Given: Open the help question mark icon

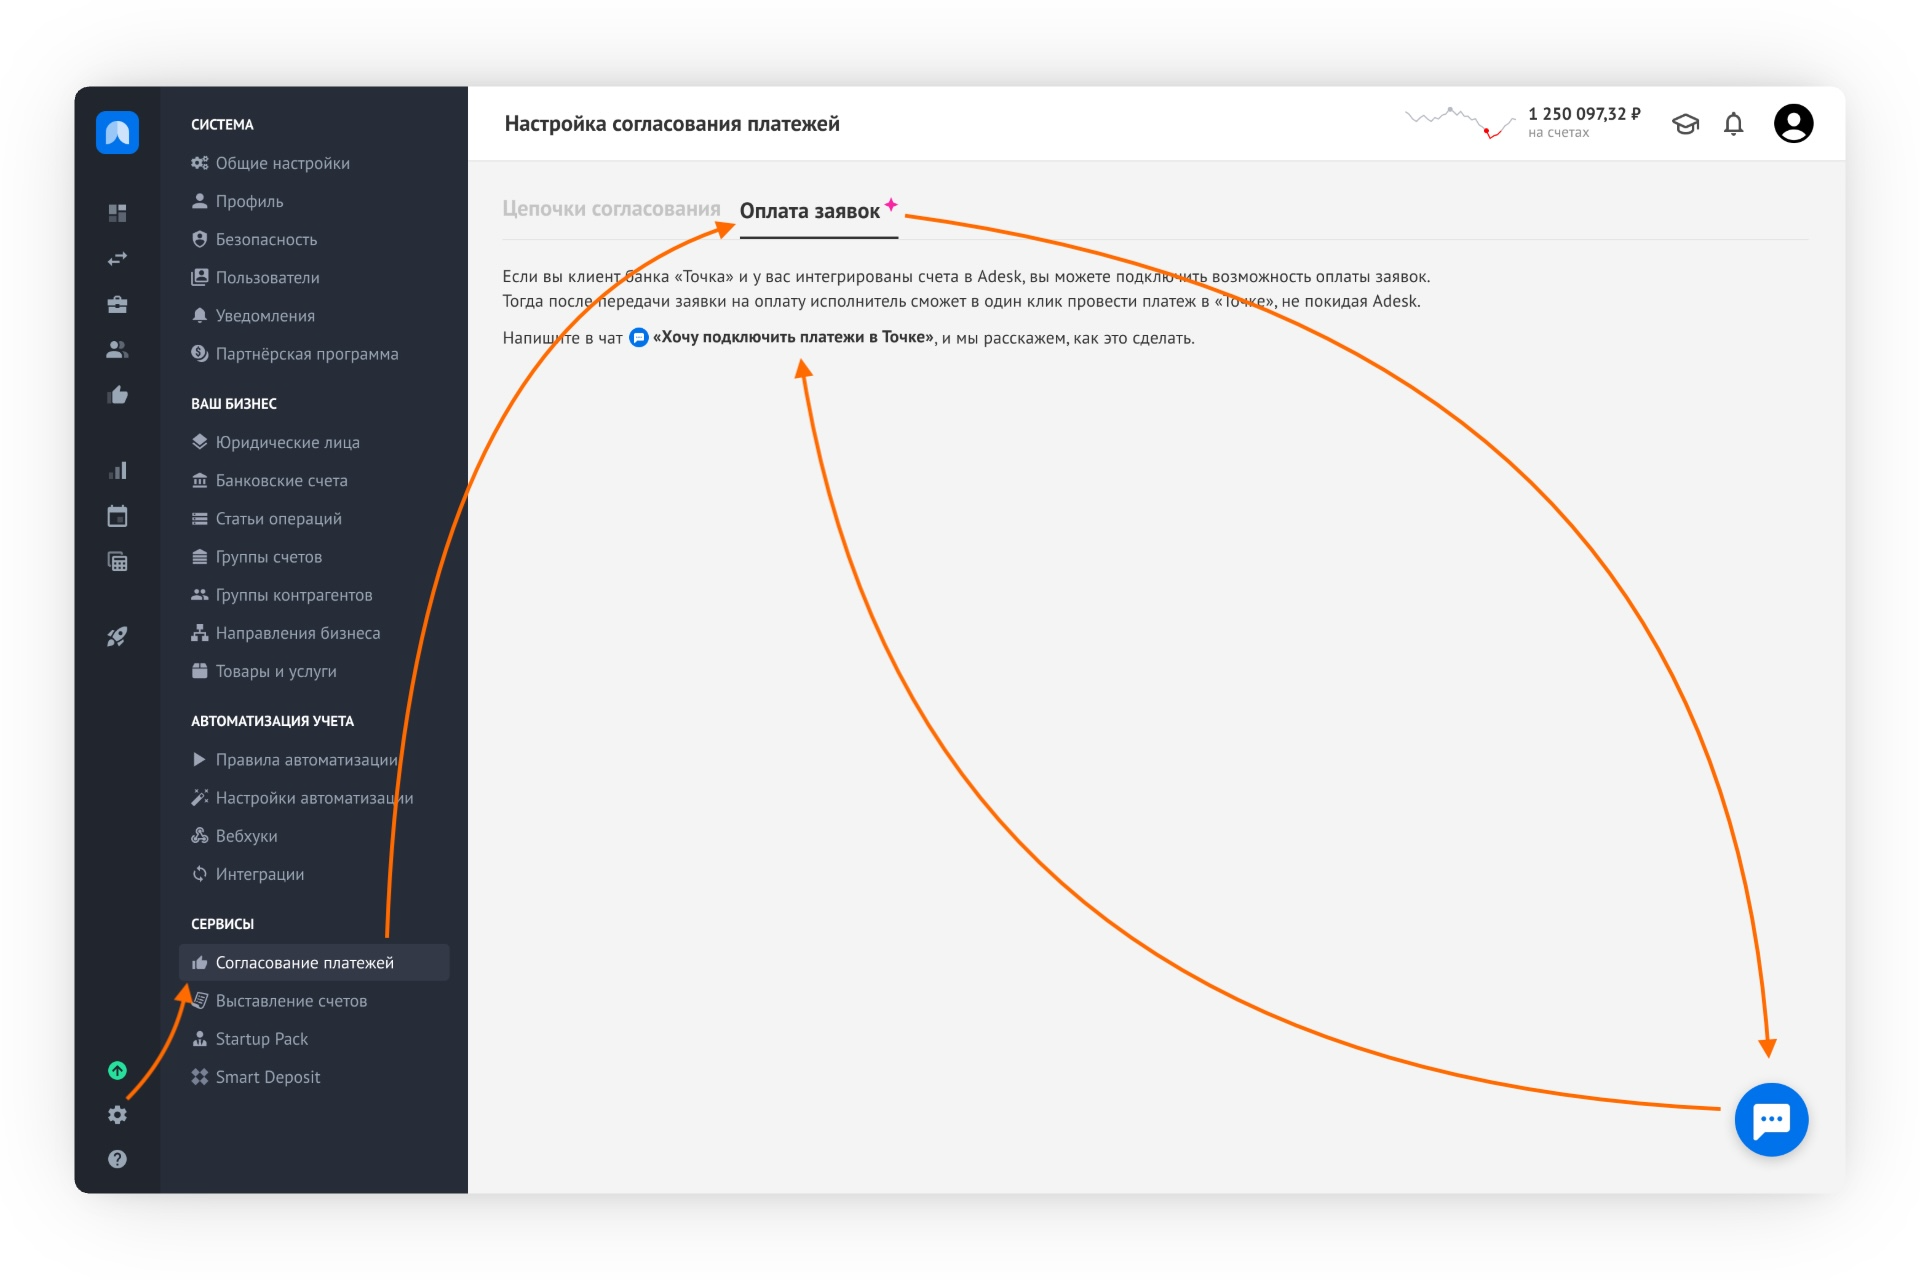Looking at the screenshot, I should (x=117, y=1159).
